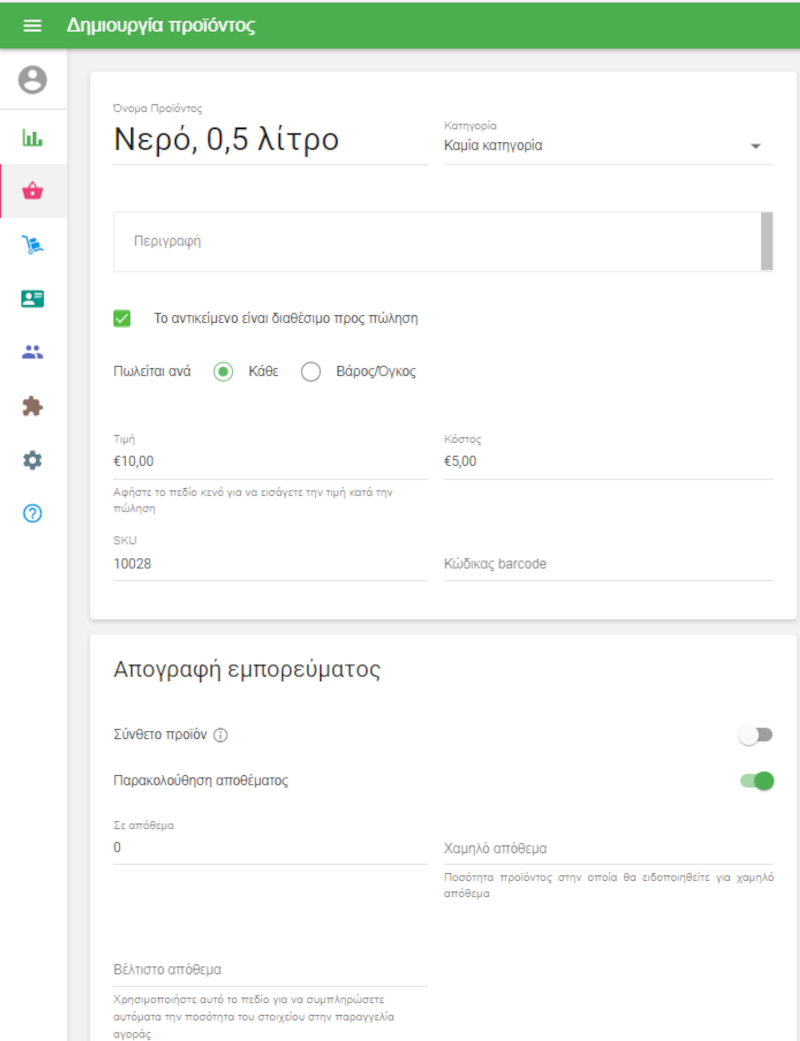The image size is (800, 1041).
Task: Click the Κώδικας barcode field
Action: (608, 564)
